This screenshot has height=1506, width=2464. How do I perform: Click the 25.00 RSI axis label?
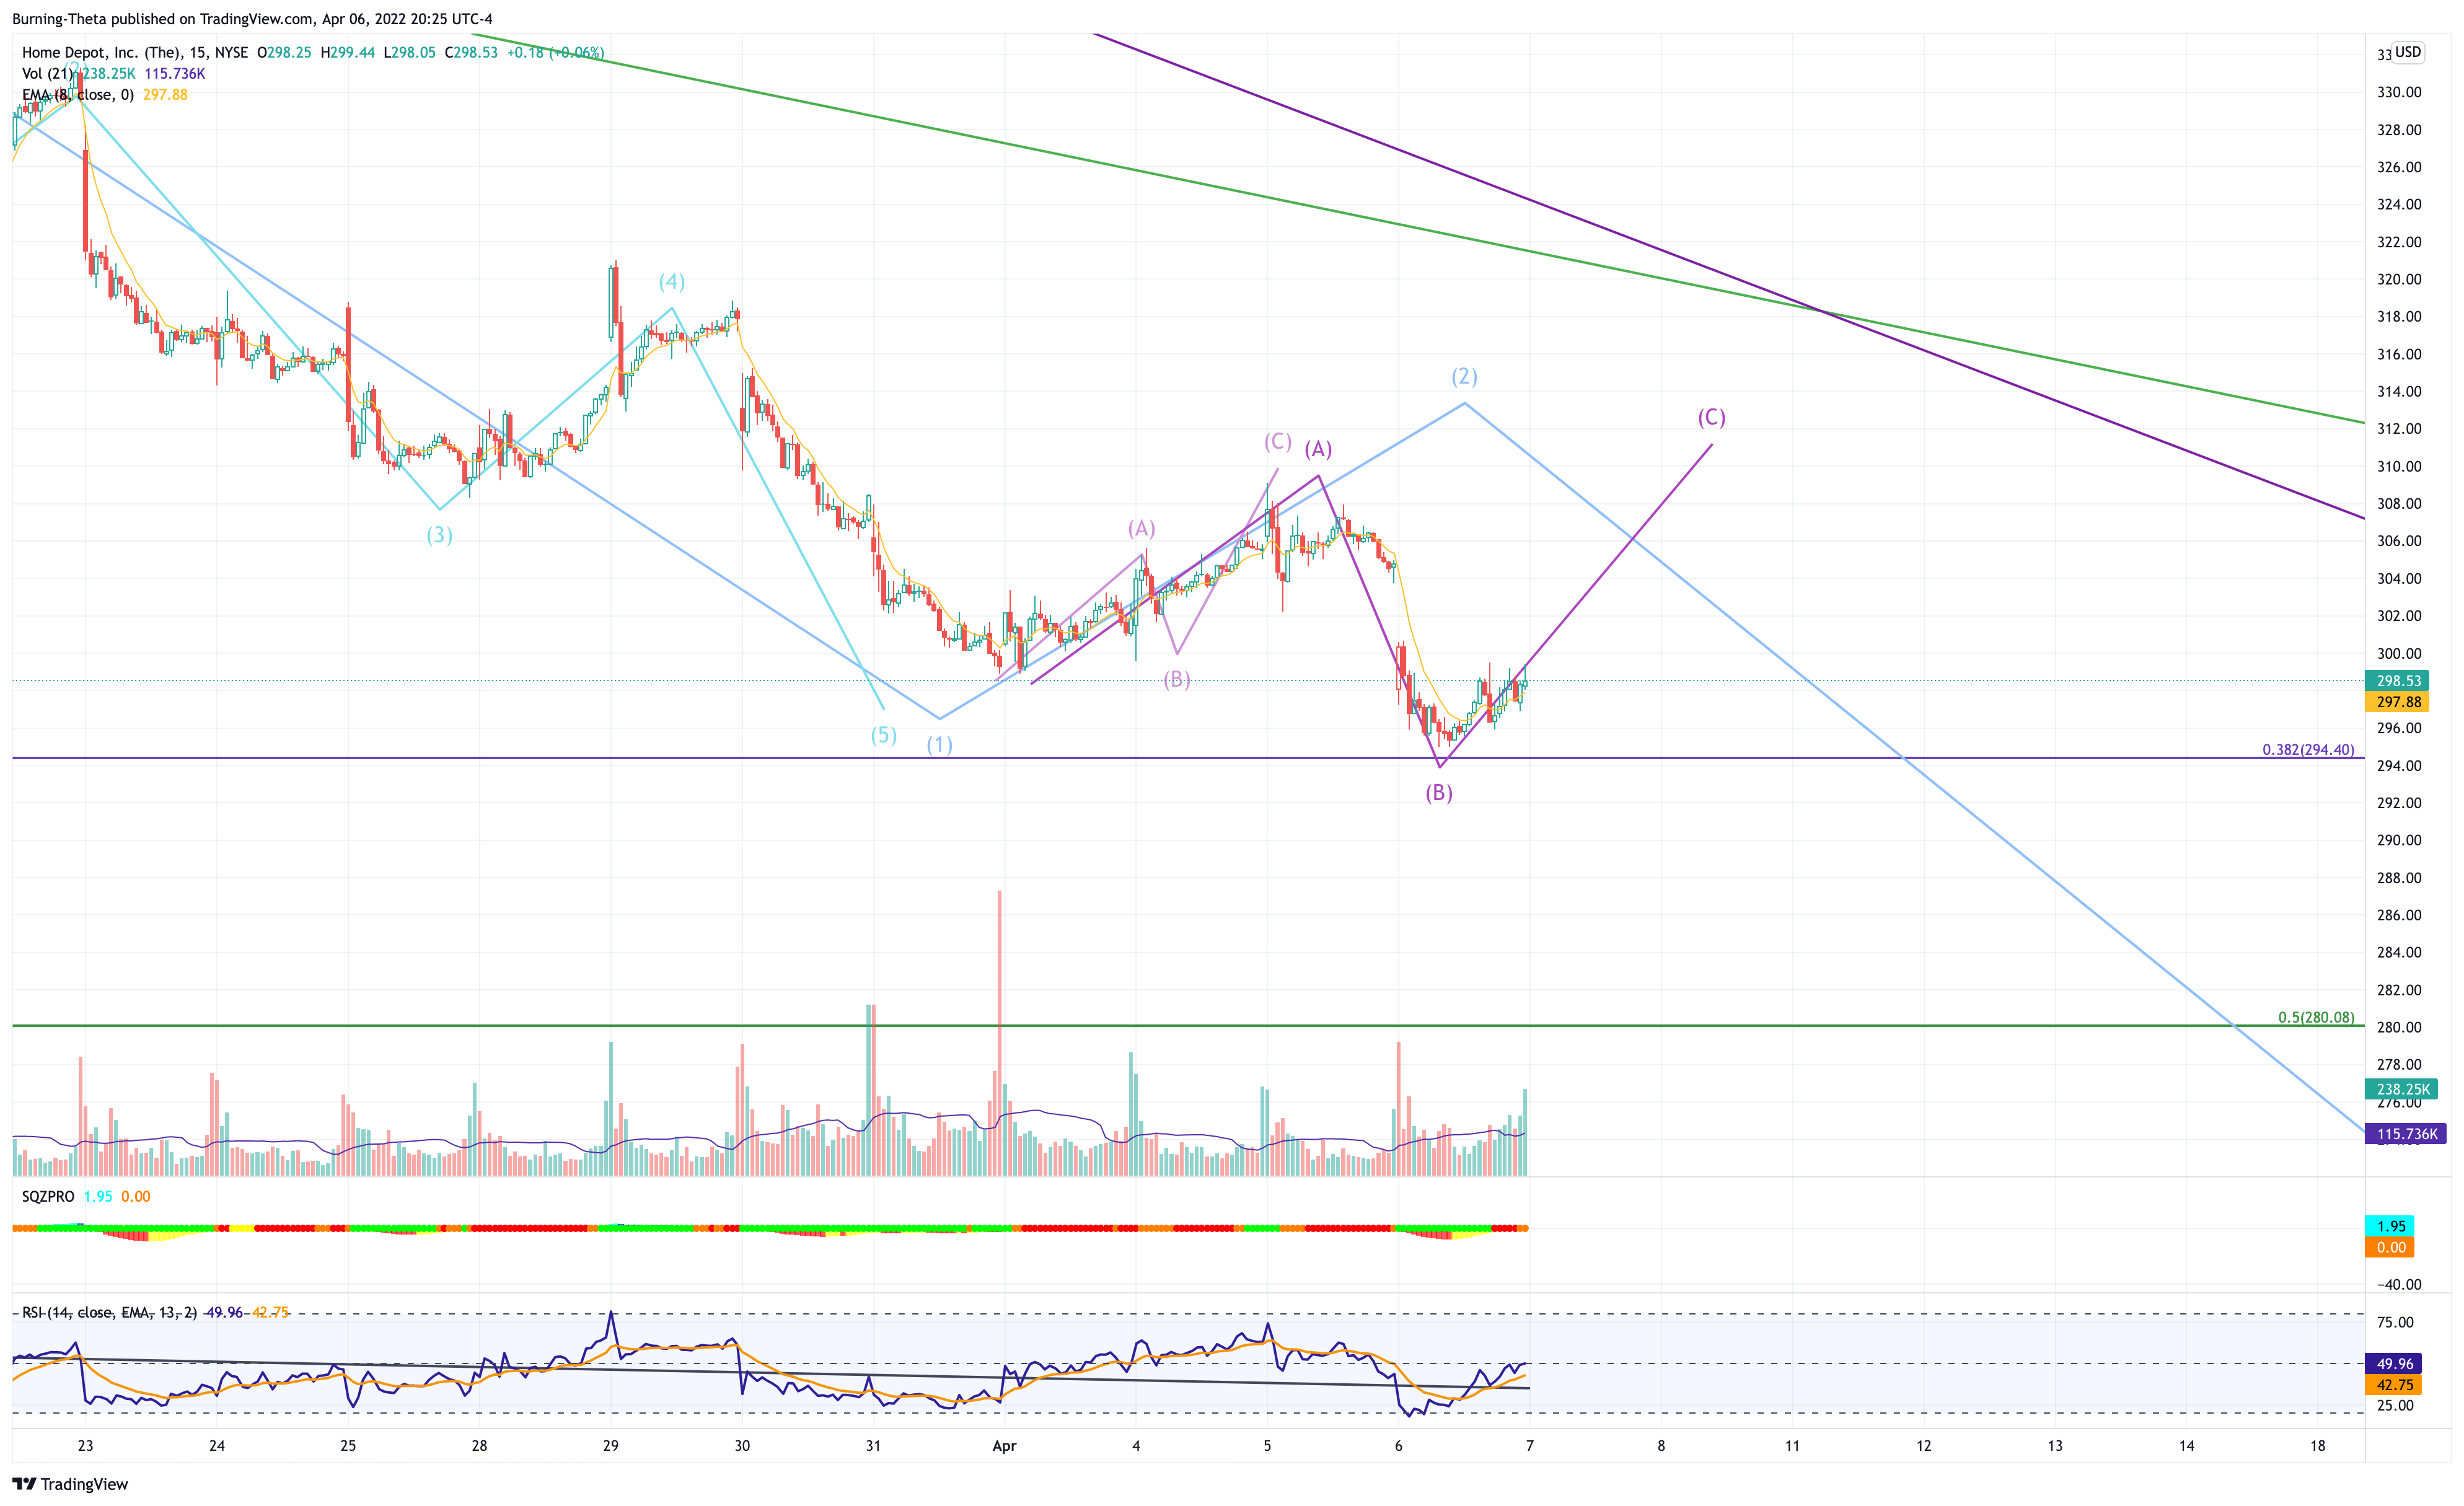[x=2395, y=1405]
